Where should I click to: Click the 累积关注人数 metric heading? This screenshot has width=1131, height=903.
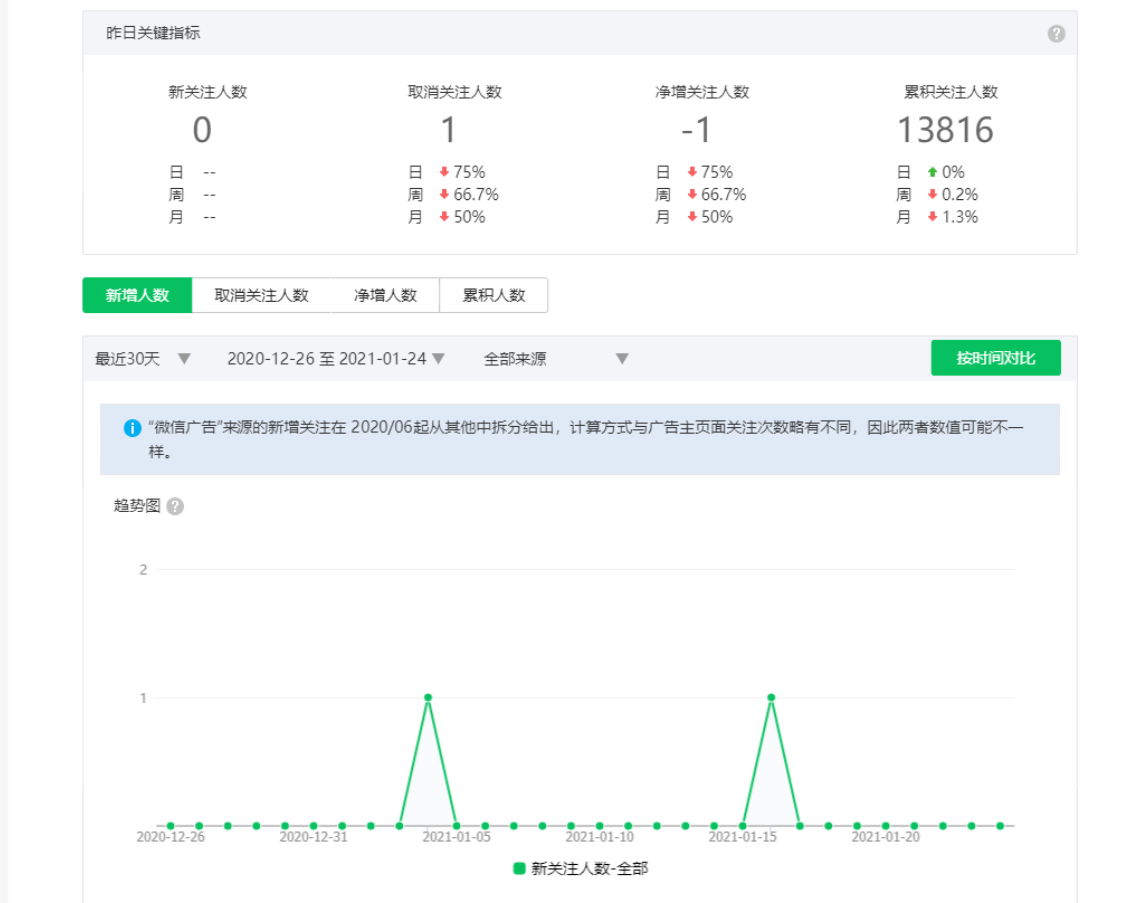click(951, 92)
